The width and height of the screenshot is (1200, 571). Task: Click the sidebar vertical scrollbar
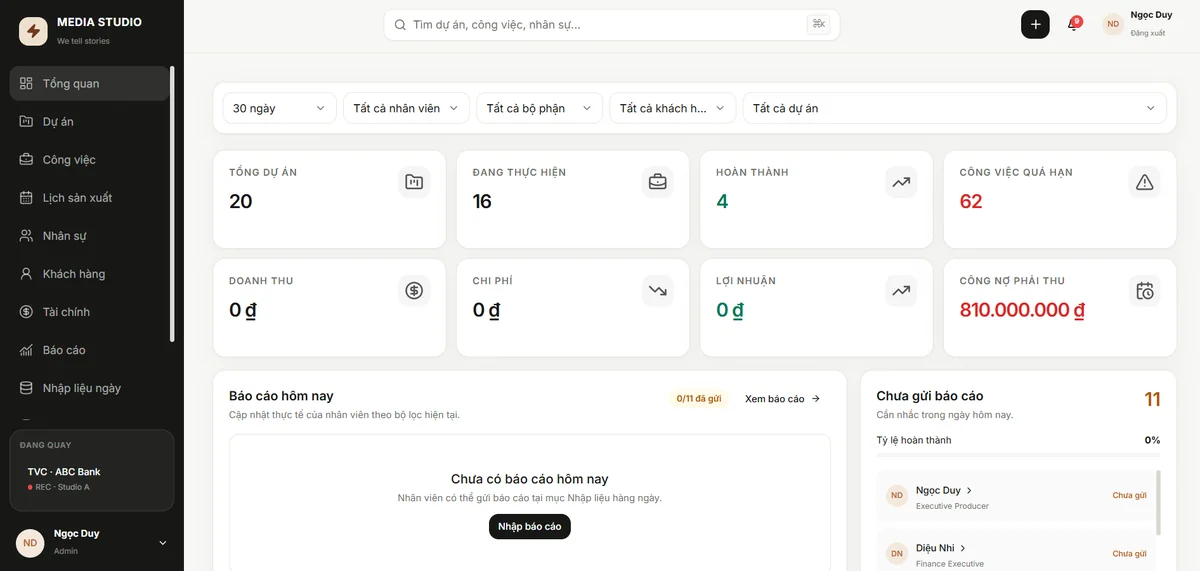[x=172, y=204]
